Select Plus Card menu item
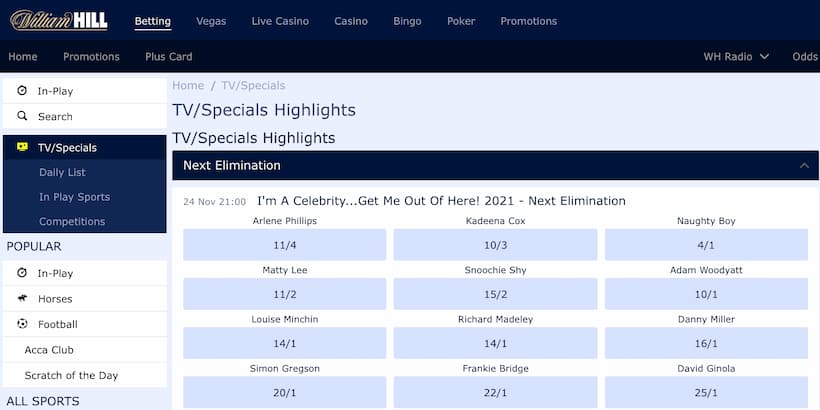Viewport: 820px width, 410px height. 168,57
